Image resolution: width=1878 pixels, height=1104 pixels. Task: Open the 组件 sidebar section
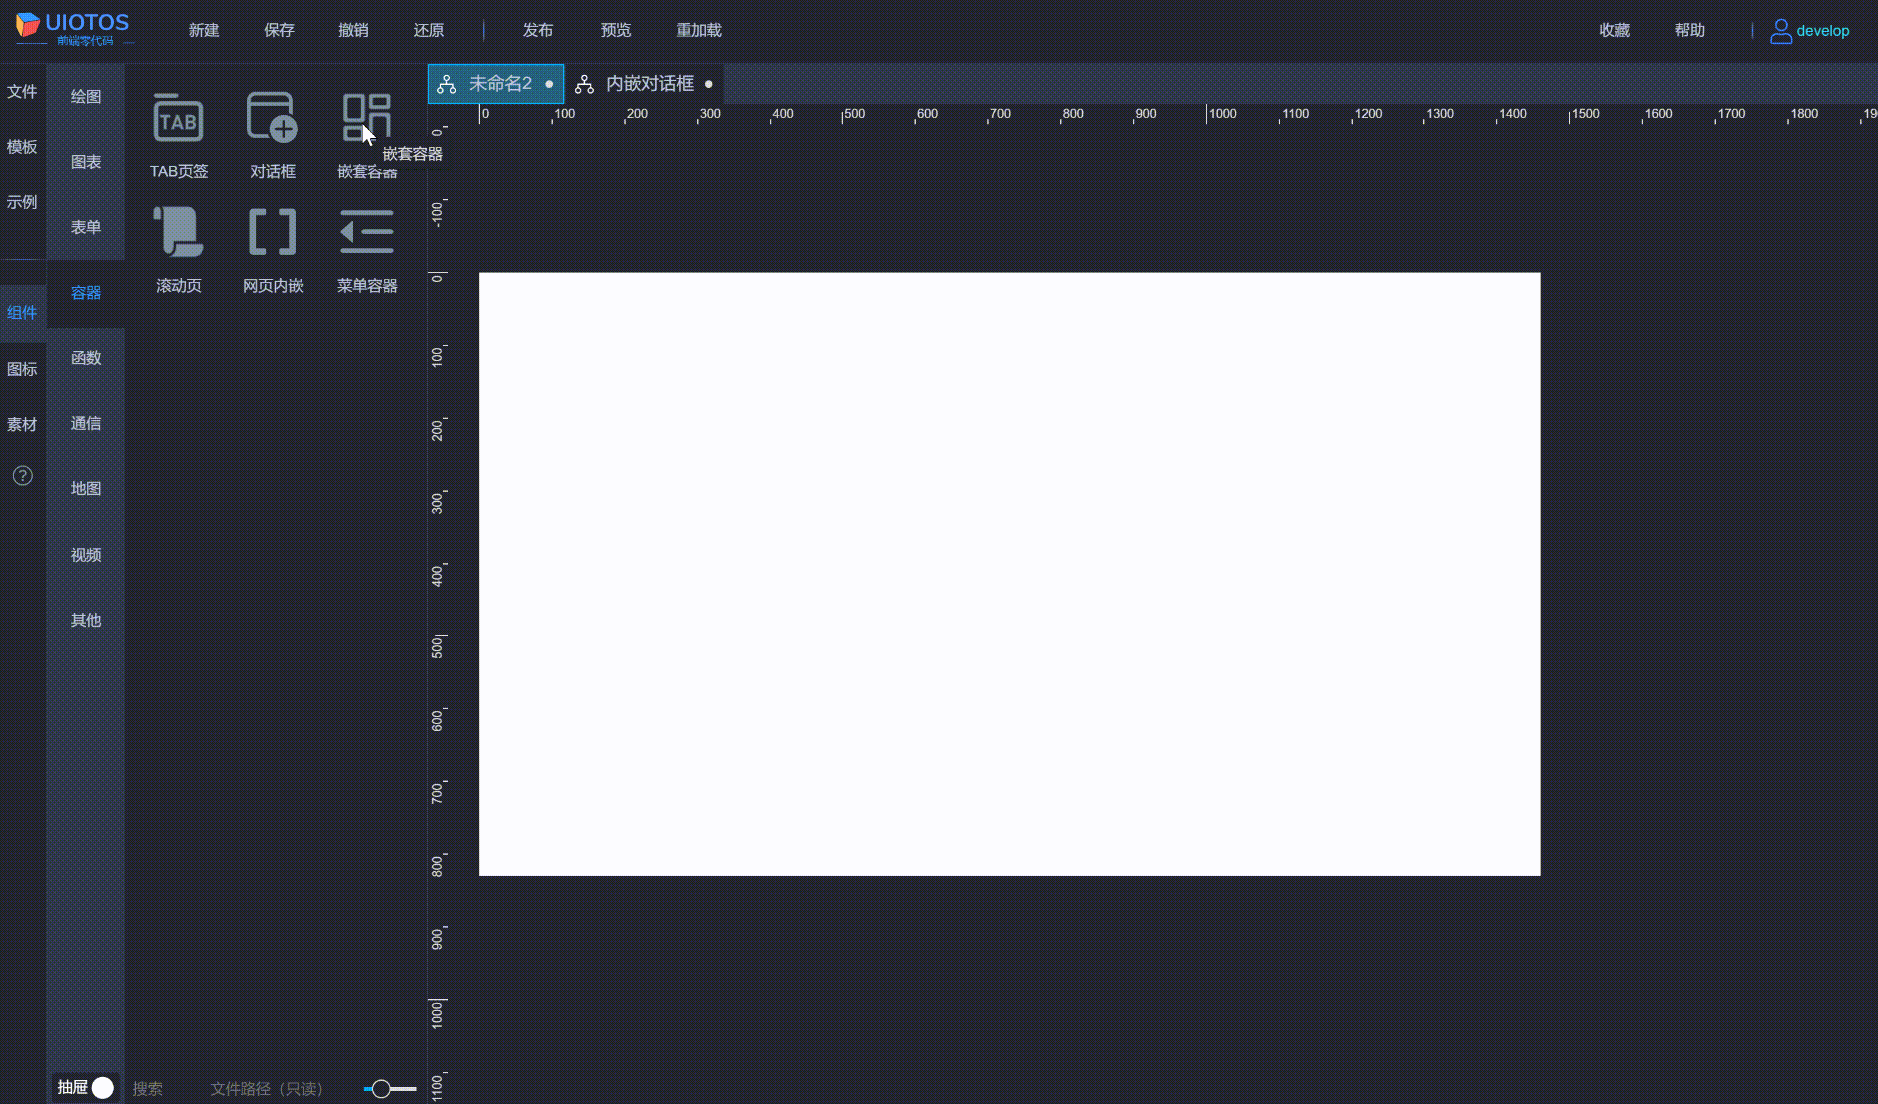(x=22, y=312)
